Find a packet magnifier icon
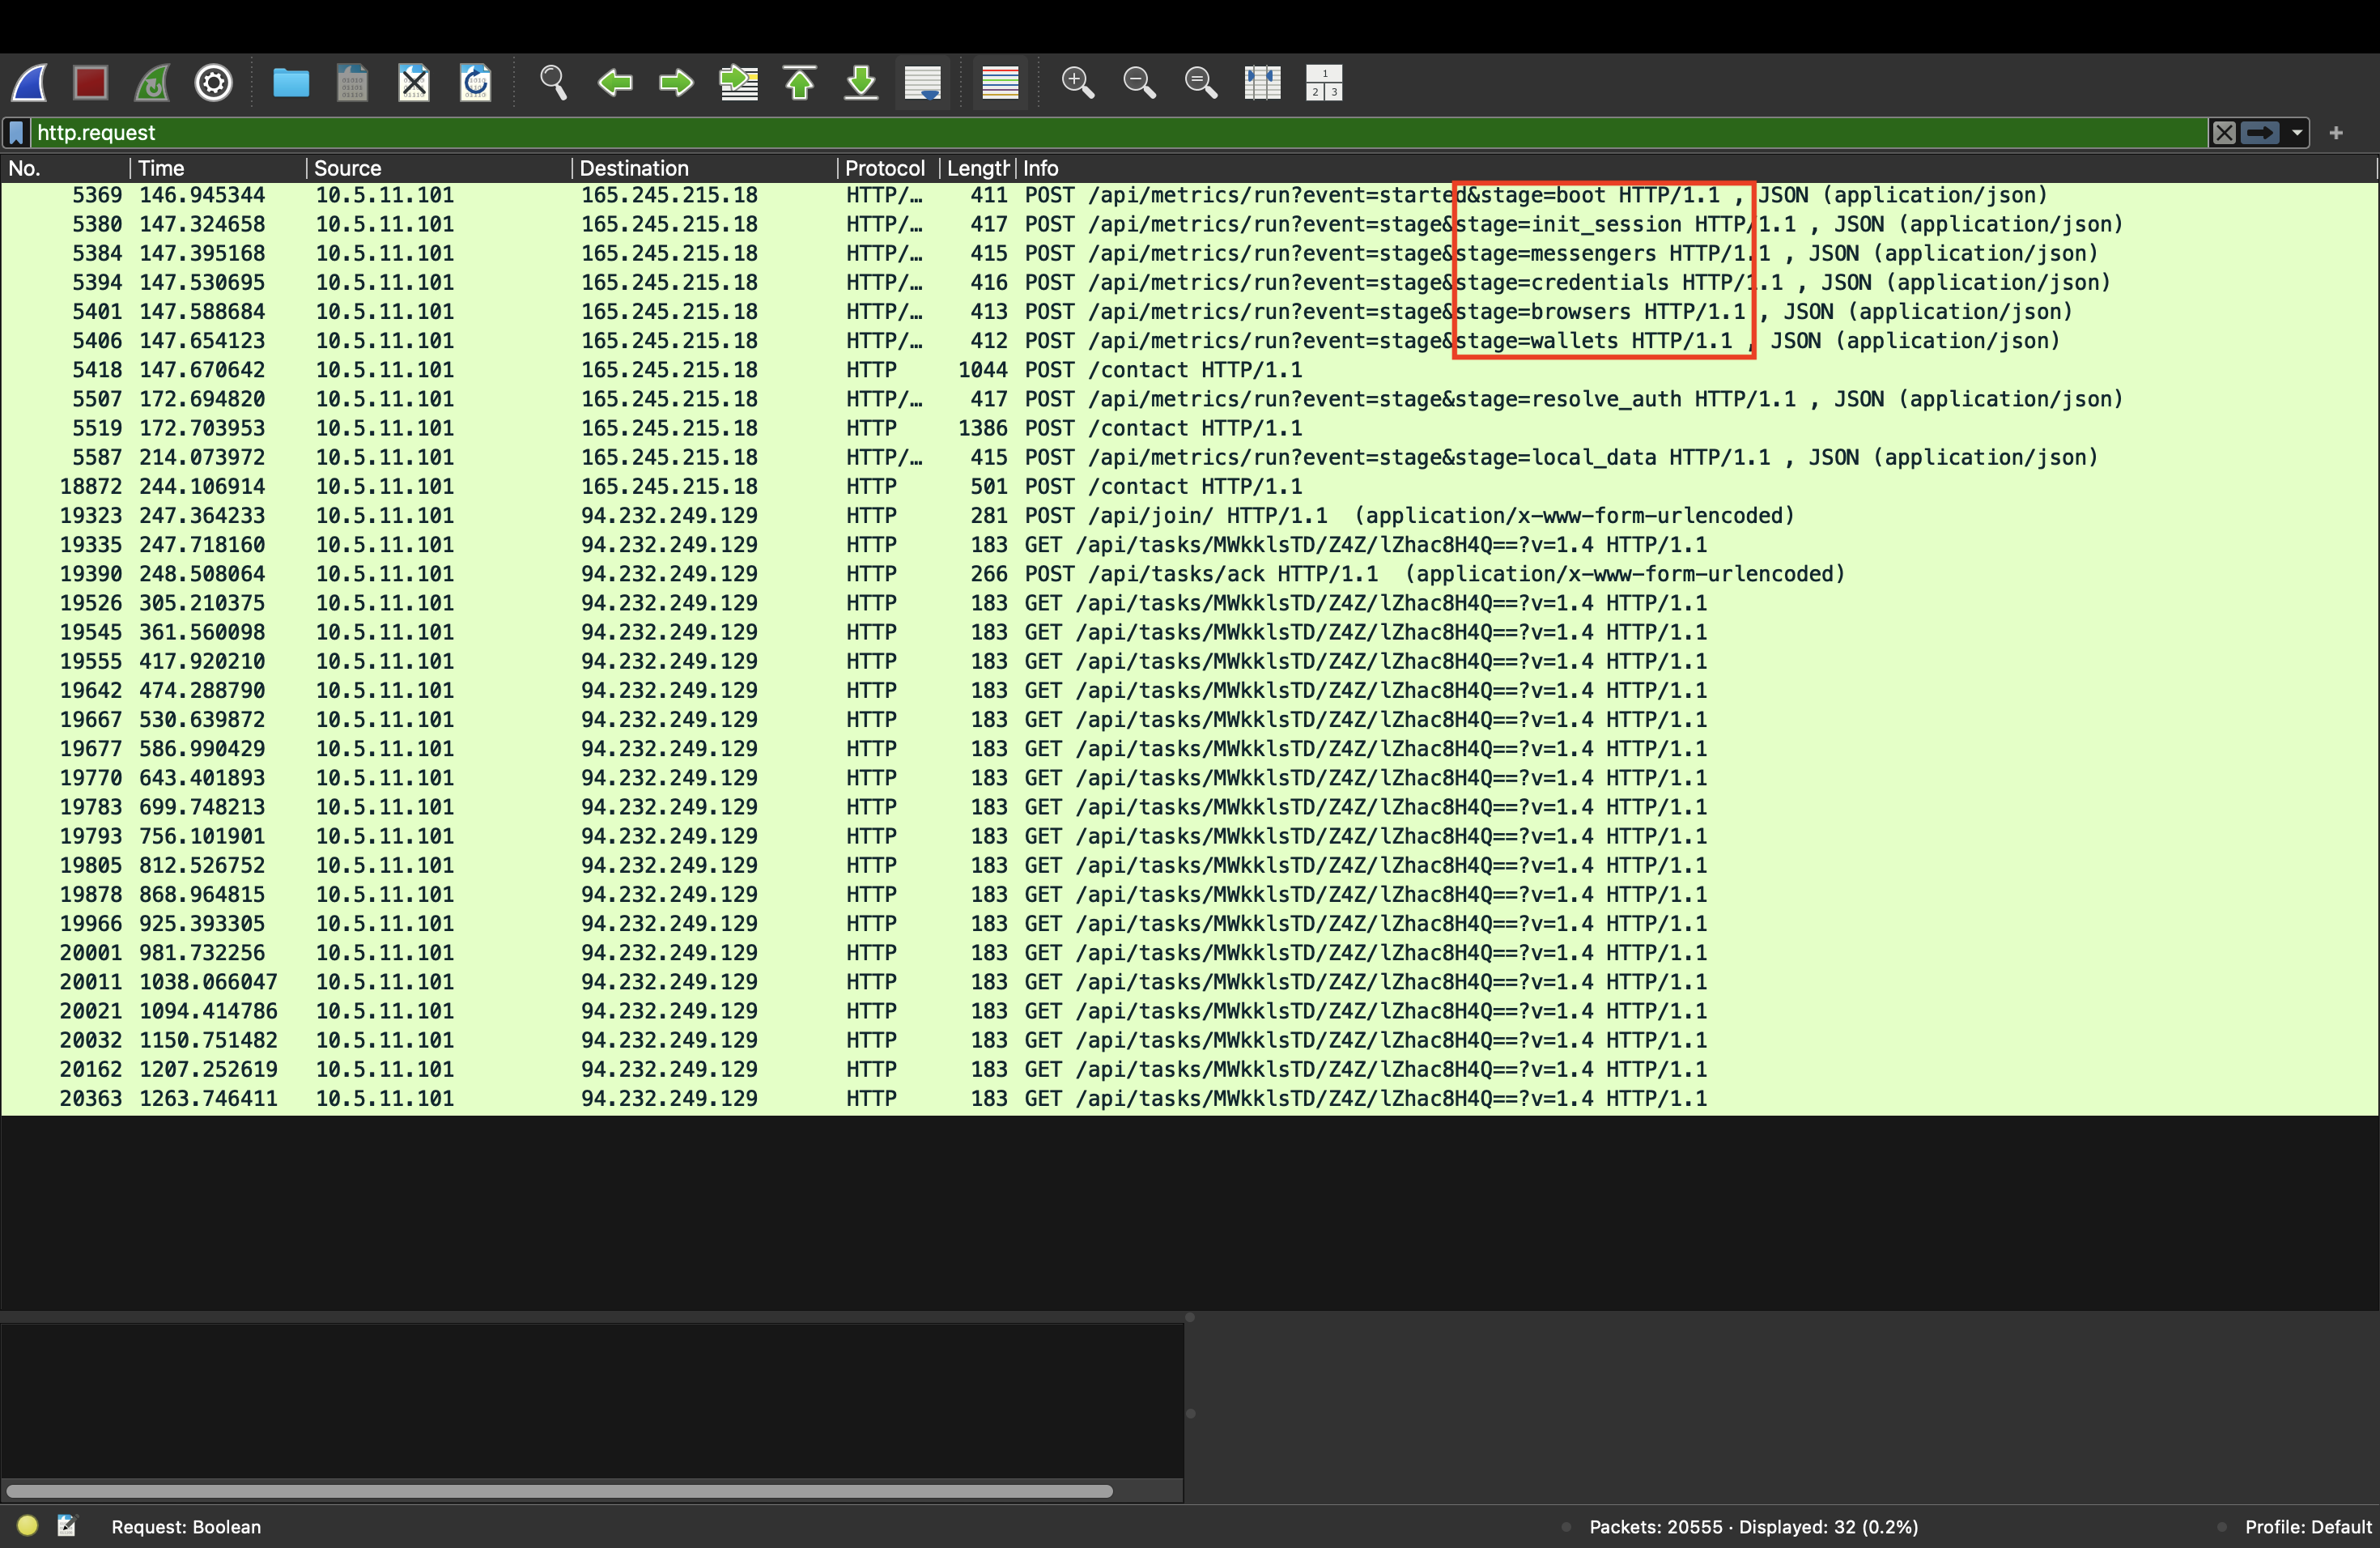 (553, 83)
